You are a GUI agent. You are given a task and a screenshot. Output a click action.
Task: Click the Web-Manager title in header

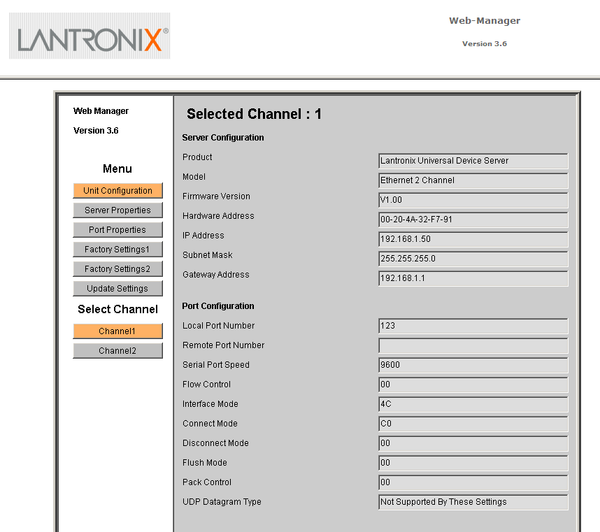(x=484, y=21)
